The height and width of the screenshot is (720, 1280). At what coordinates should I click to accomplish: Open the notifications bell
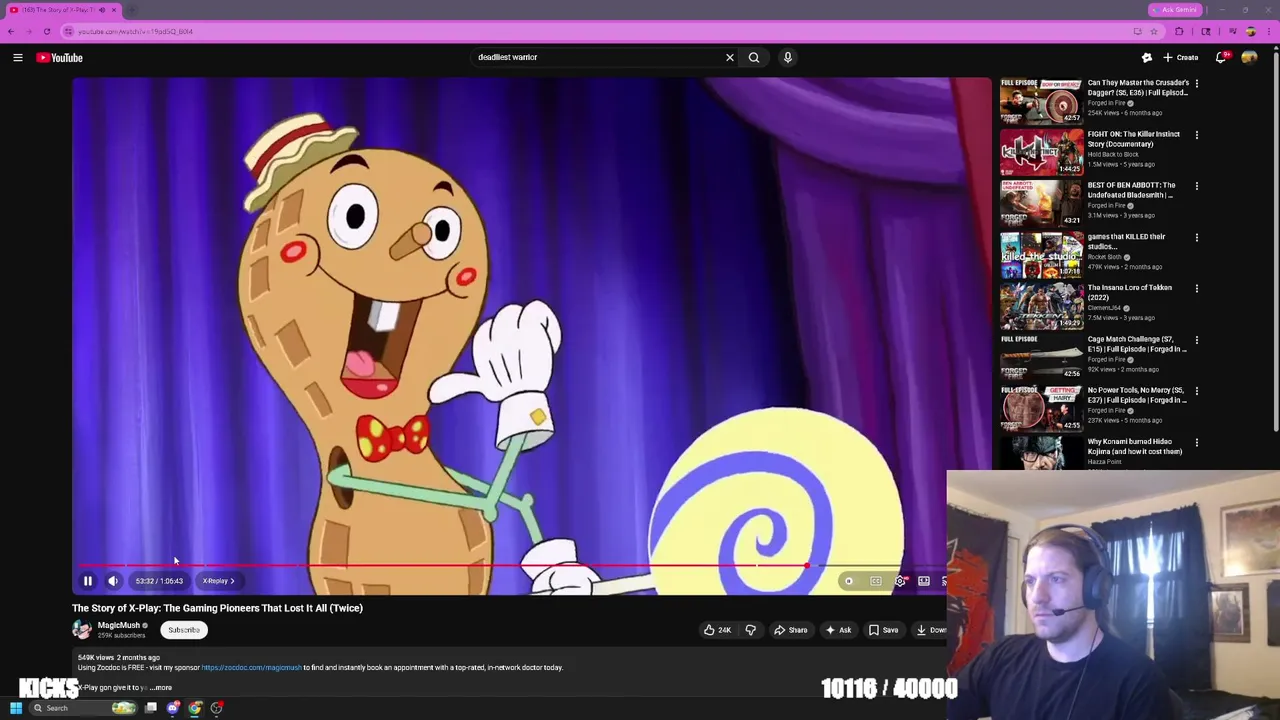click(1221, 58)
